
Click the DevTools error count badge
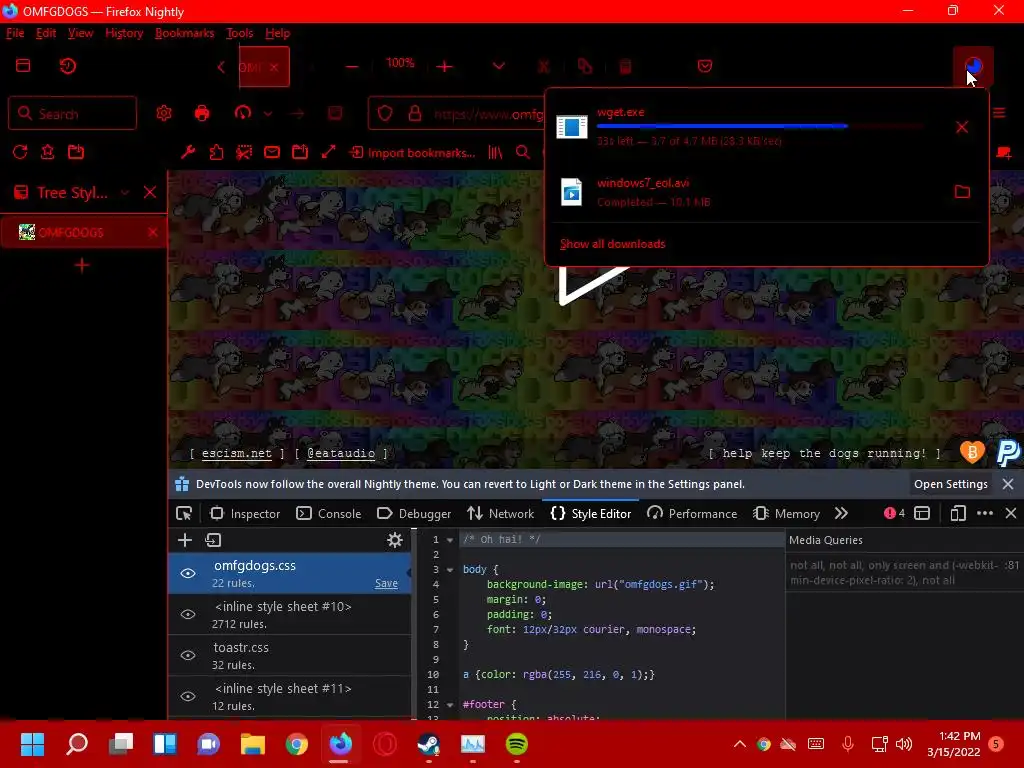tap(894, 513)
